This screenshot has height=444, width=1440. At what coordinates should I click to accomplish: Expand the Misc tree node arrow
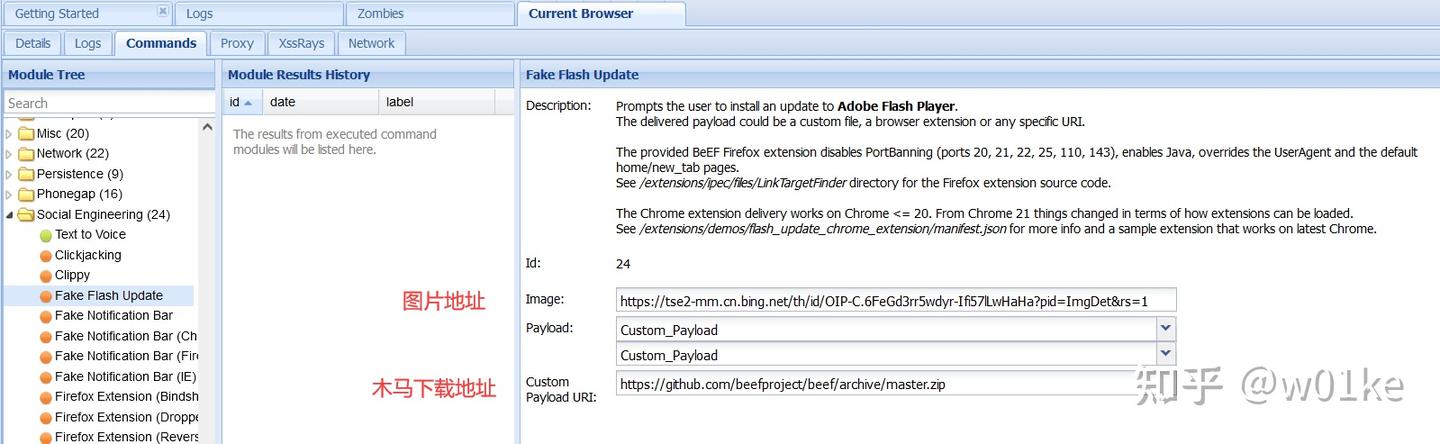(x=10, y=134)
